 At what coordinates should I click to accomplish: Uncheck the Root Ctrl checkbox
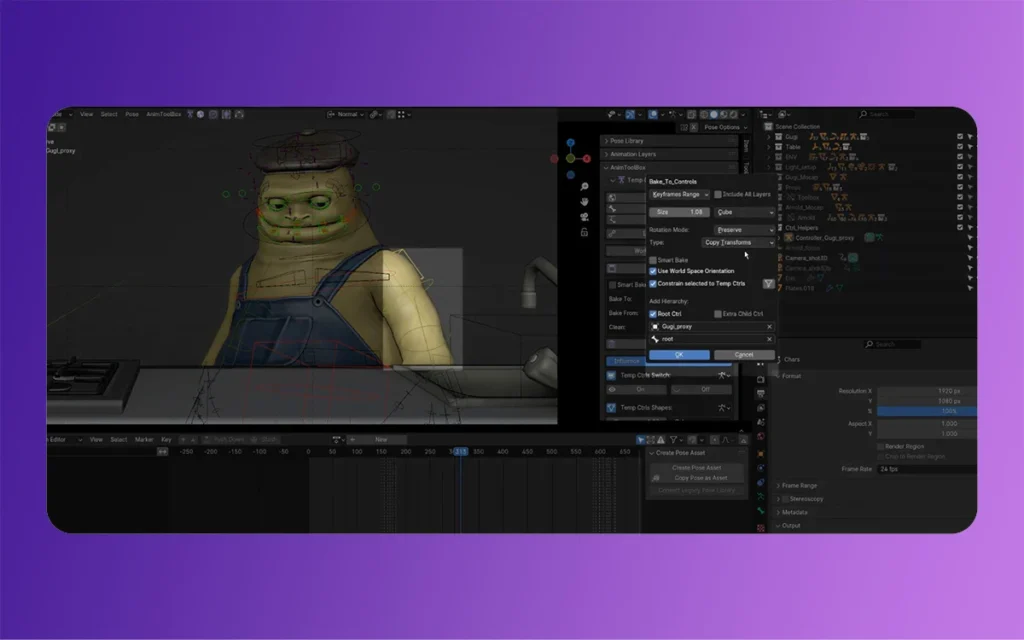pos(652,314)
